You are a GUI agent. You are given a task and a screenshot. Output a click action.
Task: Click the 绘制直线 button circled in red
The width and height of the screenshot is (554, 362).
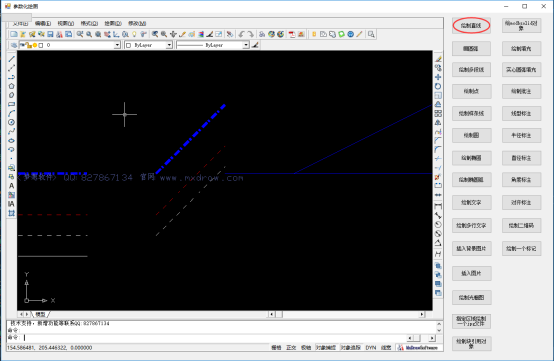click(471, 25)
